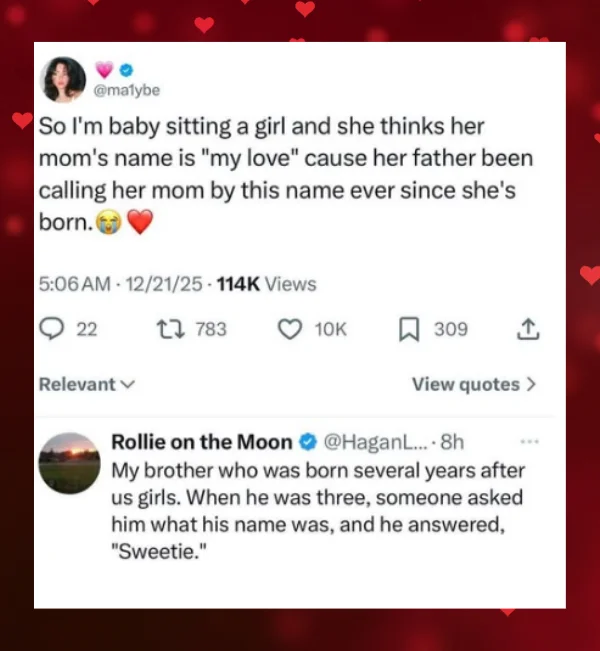This screenshot has height=651, width=600.
Task: Open @ma1ybe's profile picture
Action: (64, 80)
